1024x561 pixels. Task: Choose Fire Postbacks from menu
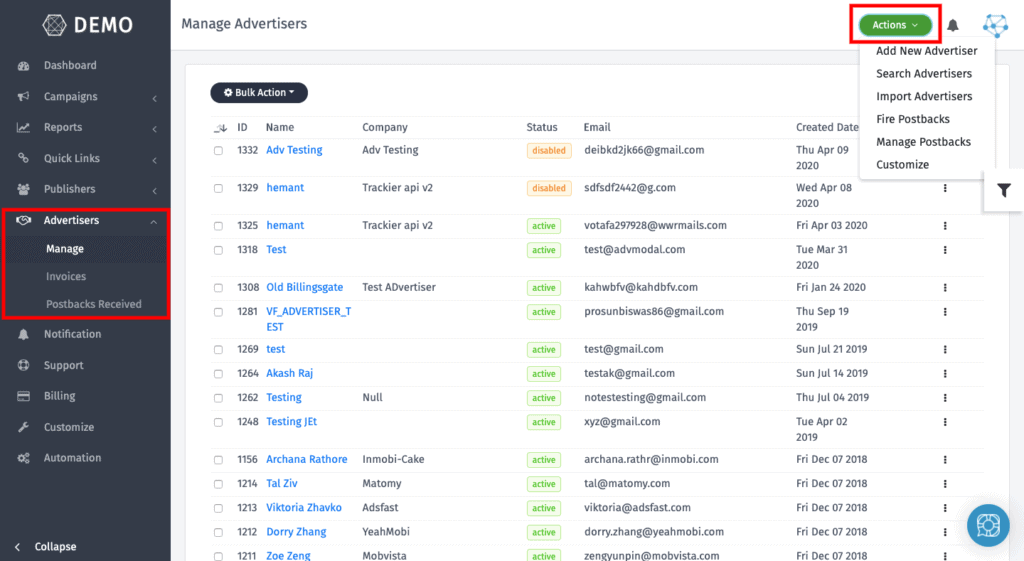click(912, 120)
